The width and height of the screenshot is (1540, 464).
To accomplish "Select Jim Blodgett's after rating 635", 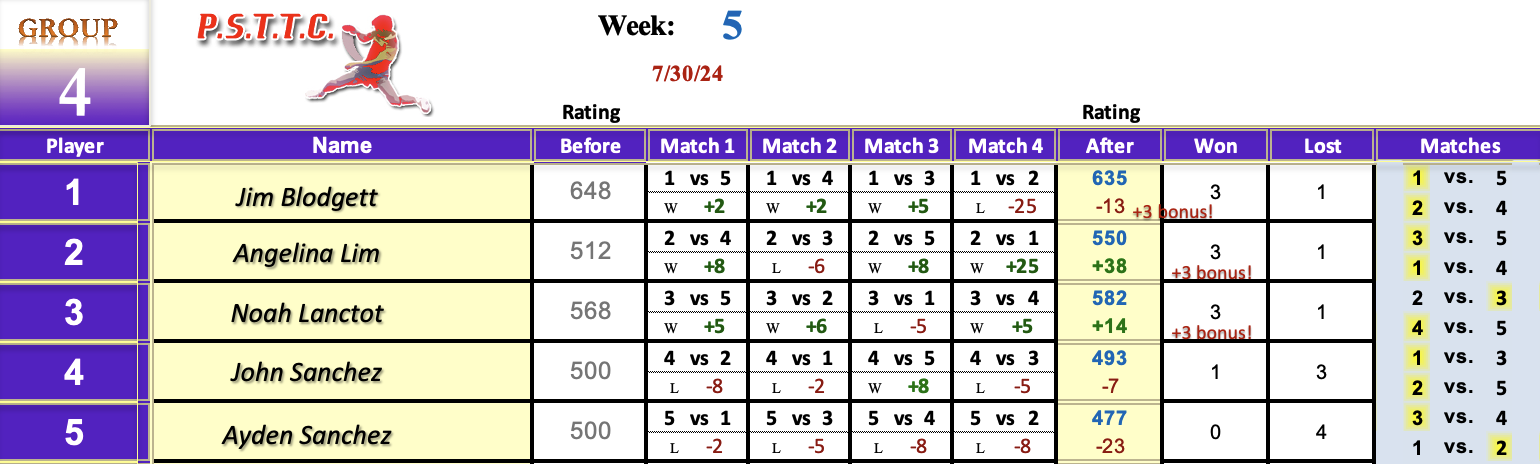I will (1110, 178).
